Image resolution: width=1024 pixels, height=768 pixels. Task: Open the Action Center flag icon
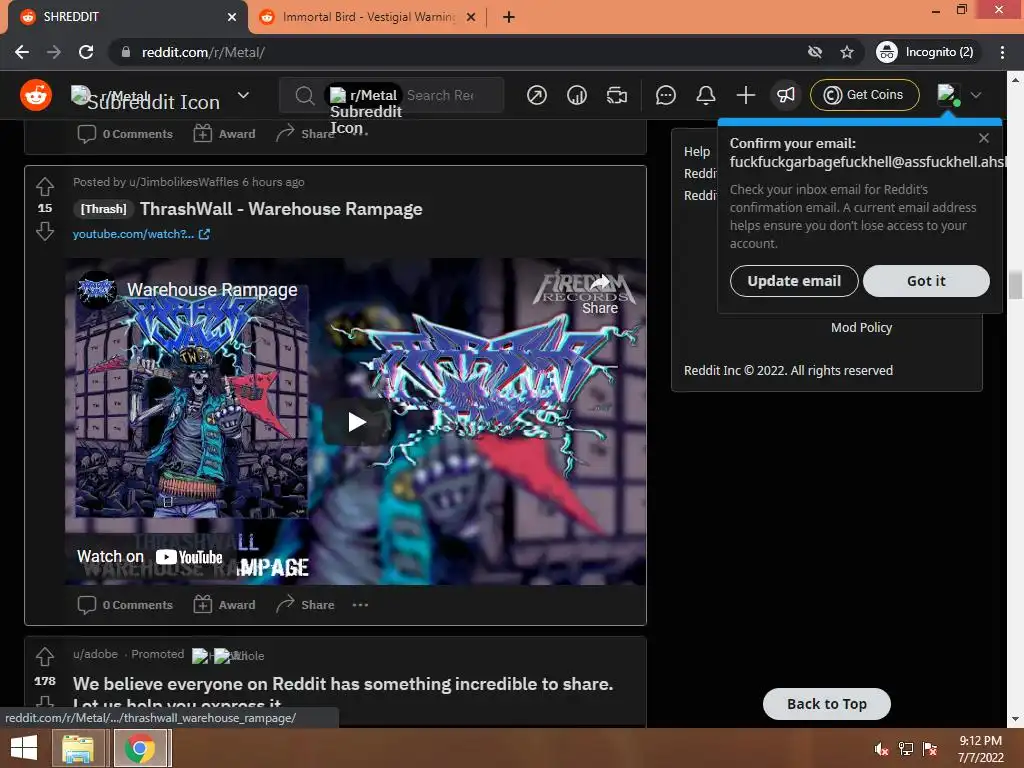(930, 749)
